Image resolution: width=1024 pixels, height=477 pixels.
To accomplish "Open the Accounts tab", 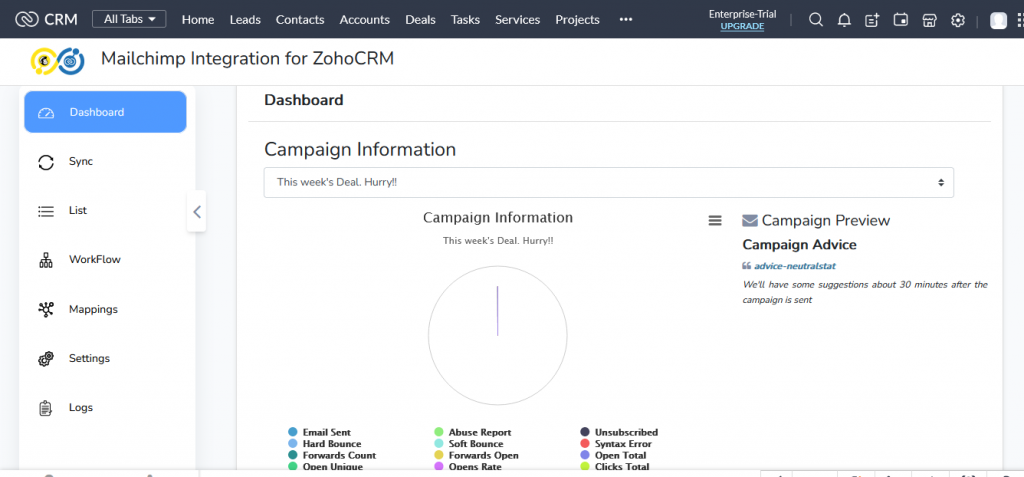I will (x=364, y=20).
